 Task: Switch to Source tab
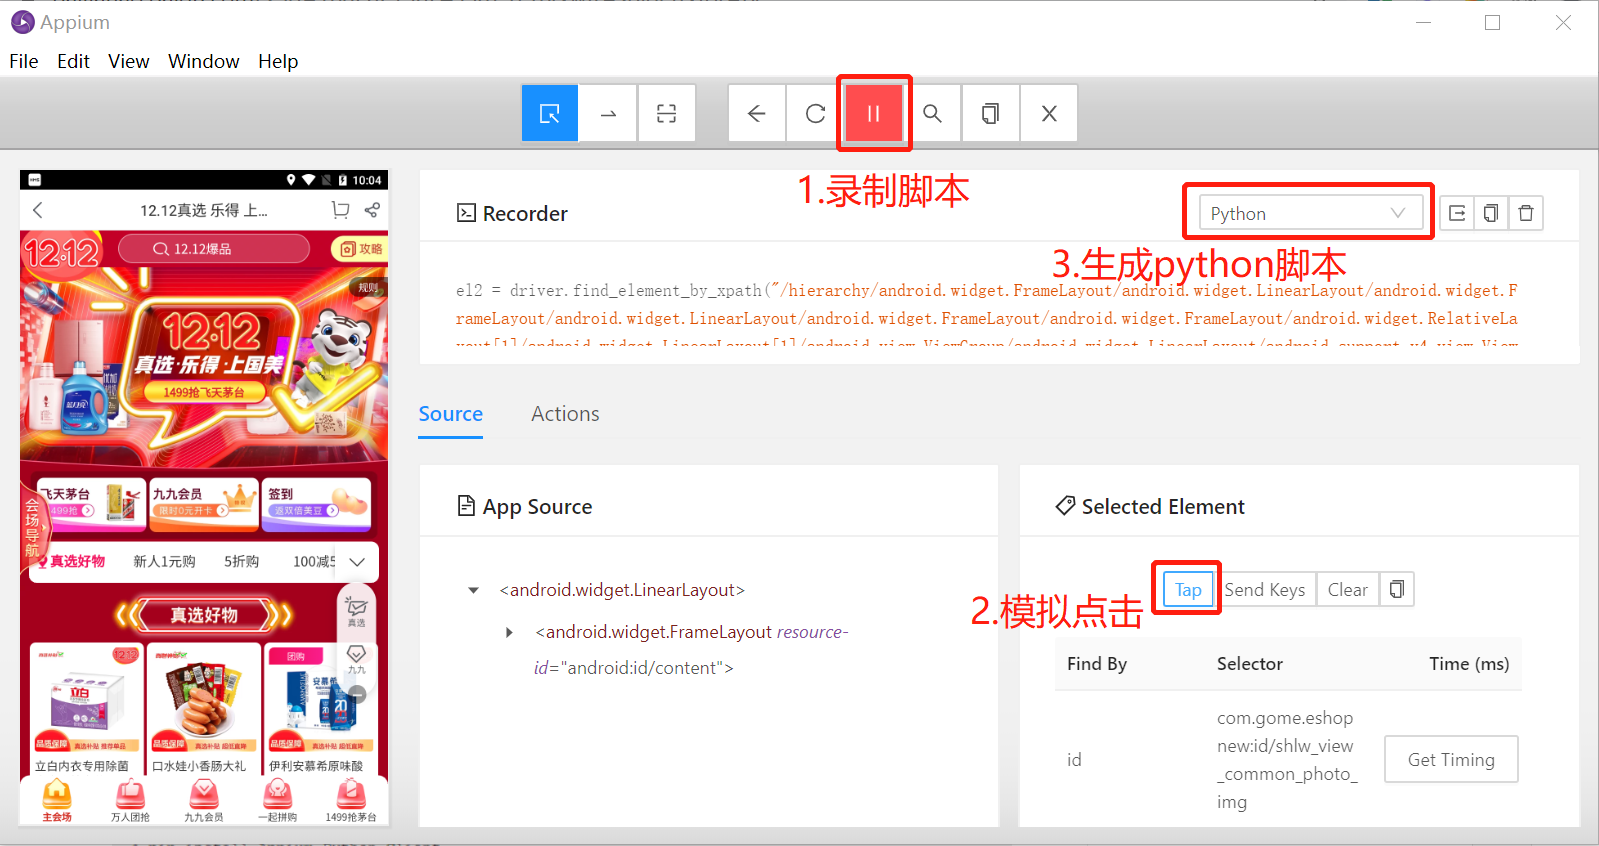tap(451, 414)
